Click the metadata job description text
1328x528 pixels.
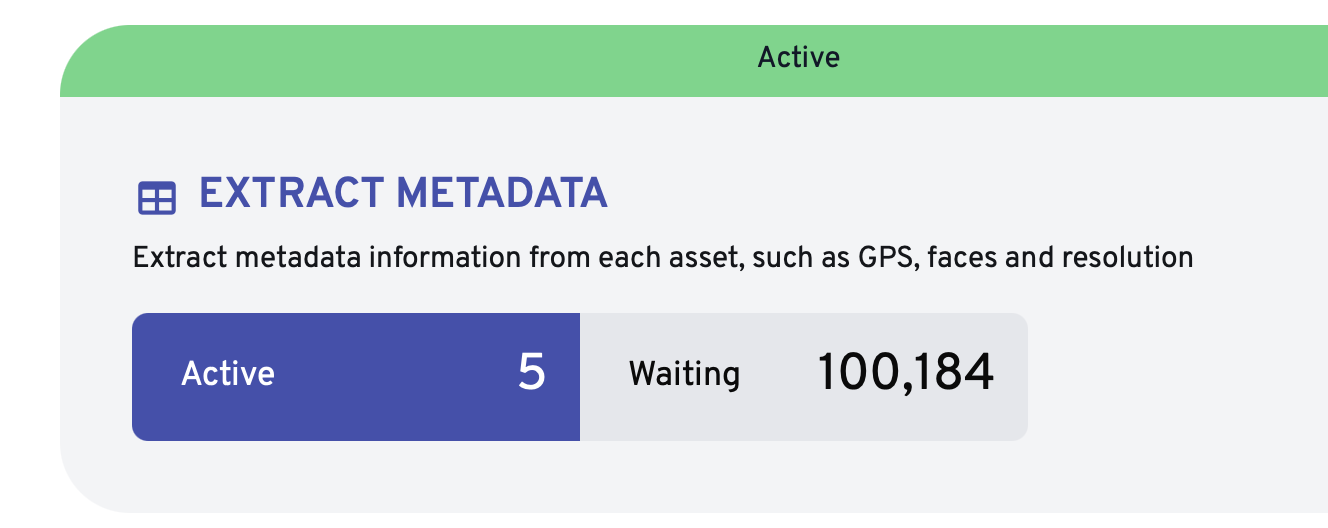coord(662,258)
